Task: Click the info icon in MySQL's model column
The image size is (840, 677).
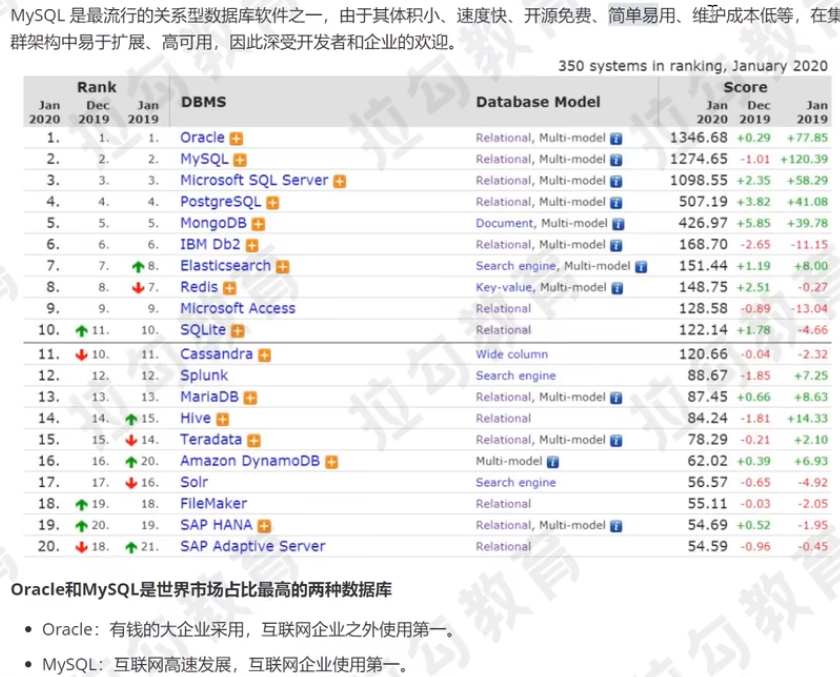Action: point(617,160)
